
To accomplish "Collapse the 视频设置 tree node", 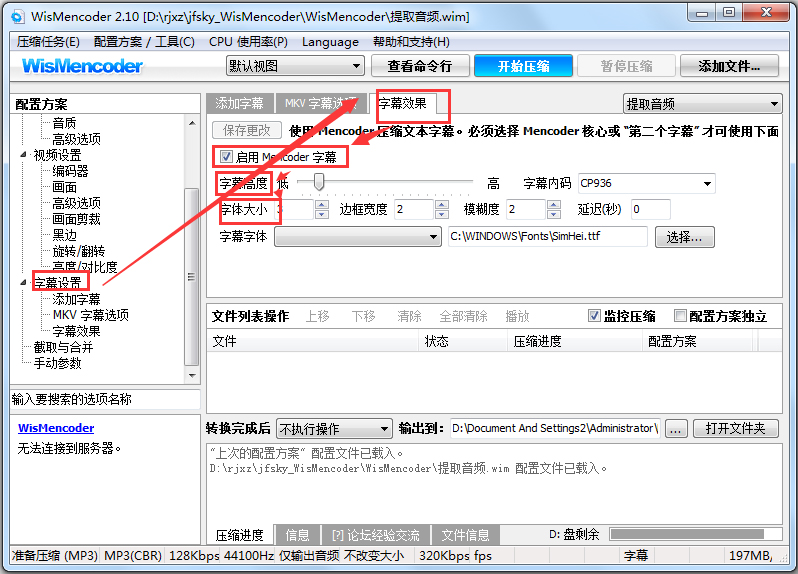I will [23, 154].
